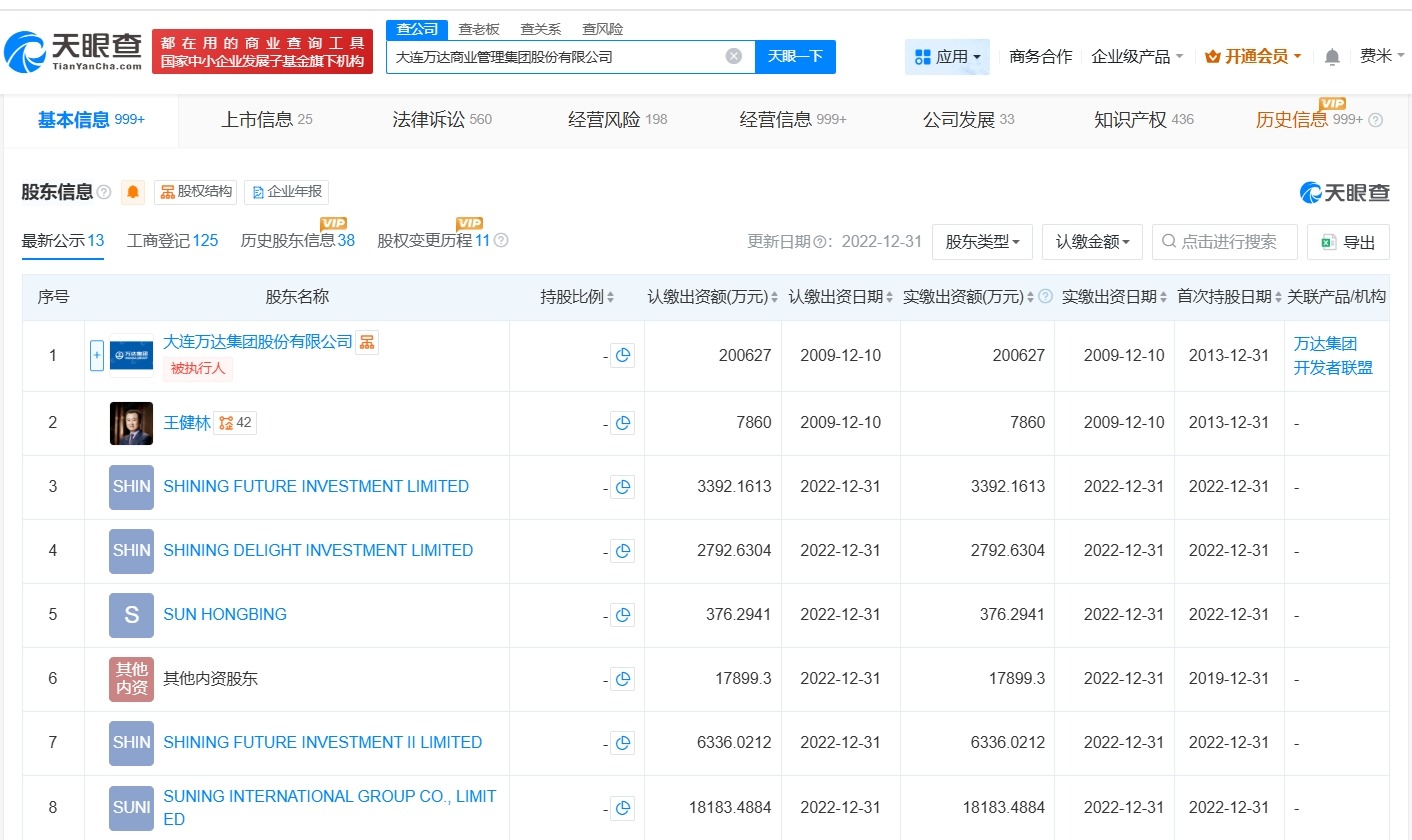Clear the search box with the X icon
This screenshot has width=1412, height=840.
tap(733, 56)
